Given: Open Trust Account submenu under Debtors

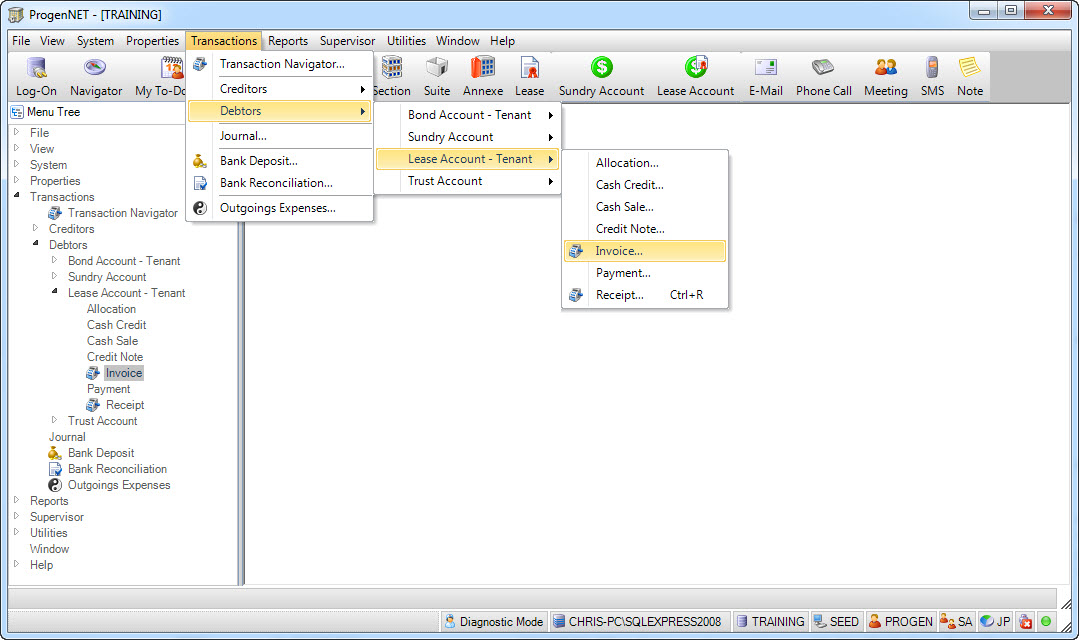Looking at the screenshot, I should [x=467, y=181].
